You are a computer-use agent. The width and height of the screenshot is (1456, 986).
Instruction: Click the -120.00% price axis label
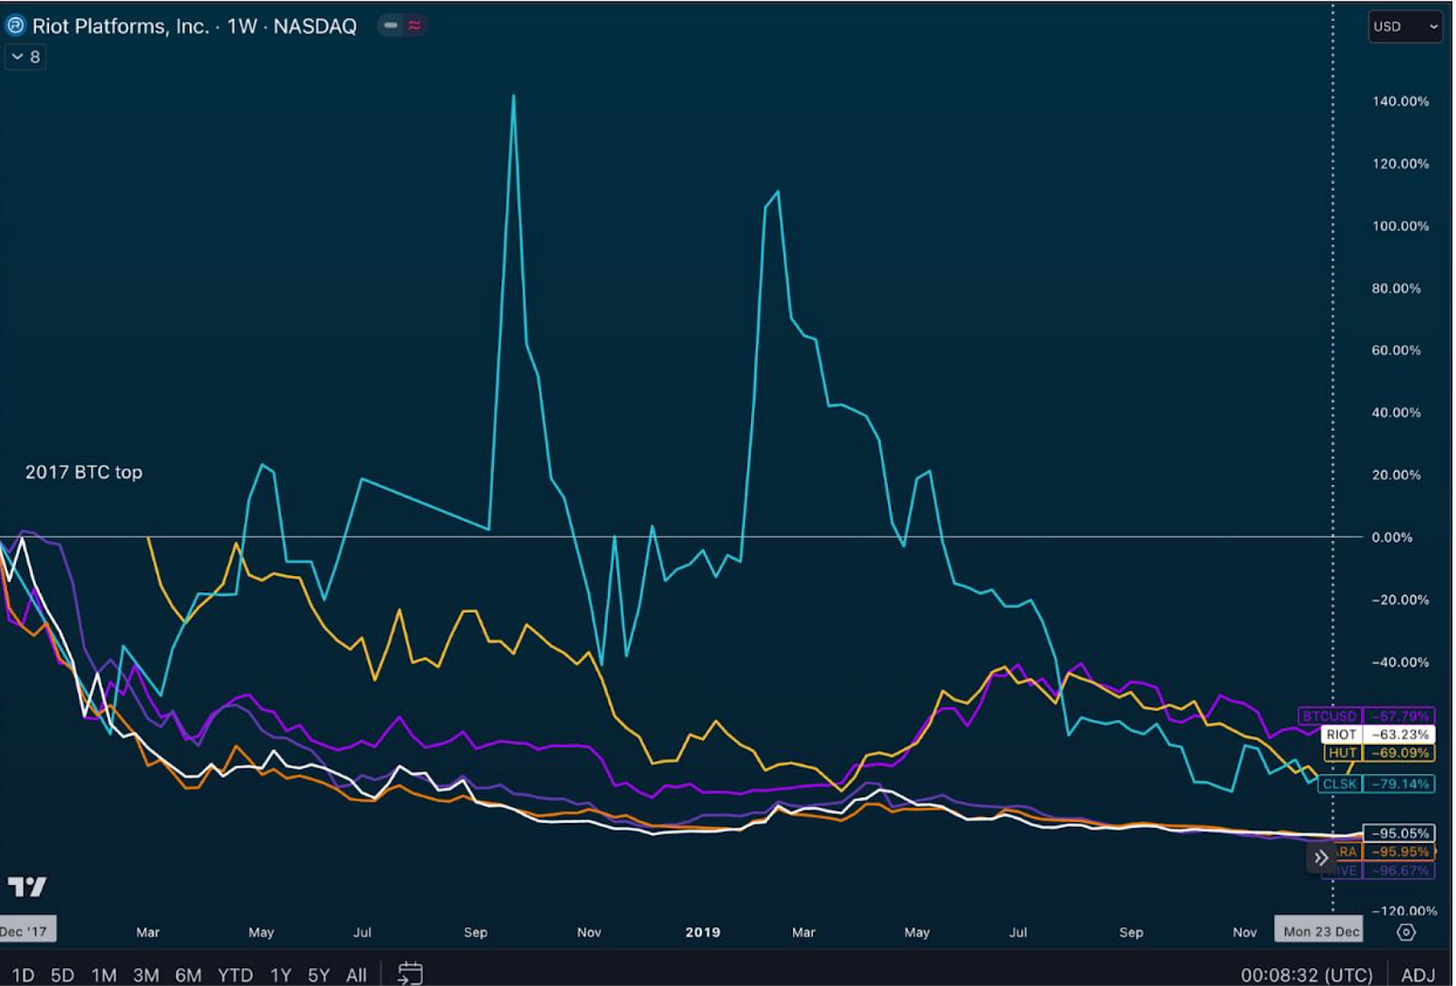pos(1405,911)
